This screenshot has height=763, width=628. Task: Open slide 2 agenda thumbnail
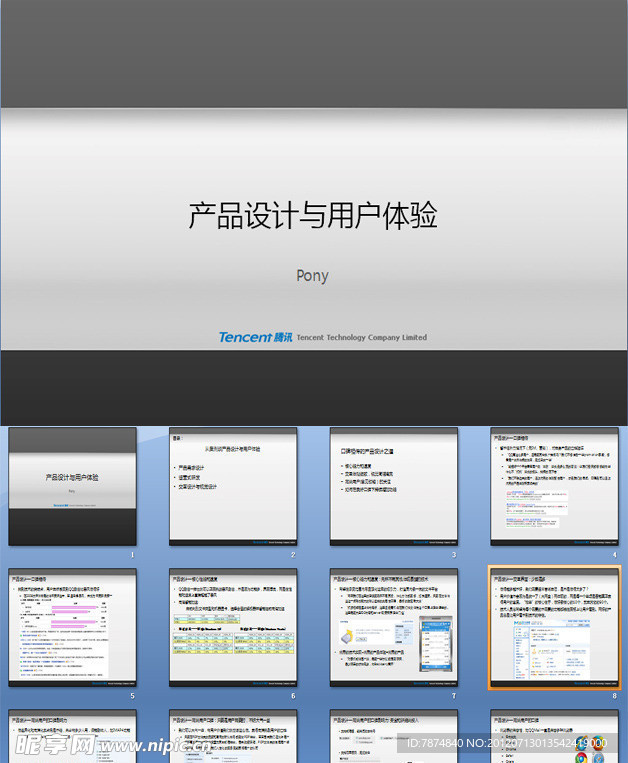pyautogui.click(x=233, y=487)
